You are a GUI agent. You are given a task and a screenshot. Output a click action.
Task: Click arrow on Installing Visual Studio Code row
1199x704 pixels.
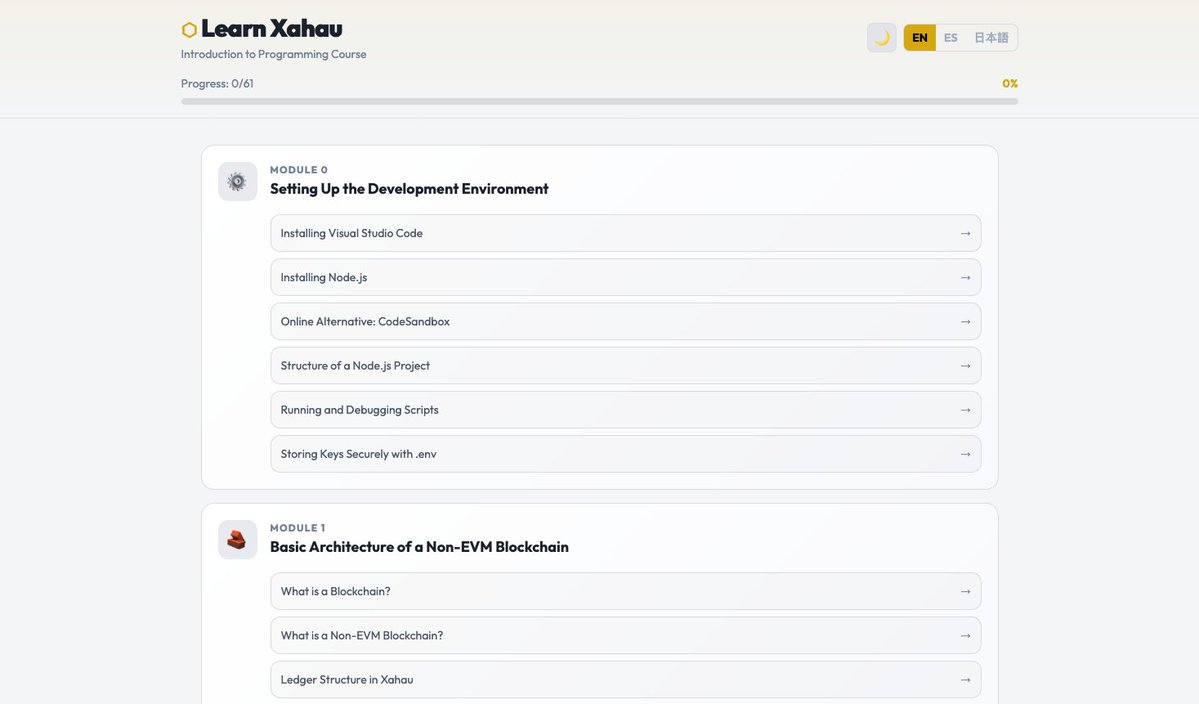click(965, 233)
